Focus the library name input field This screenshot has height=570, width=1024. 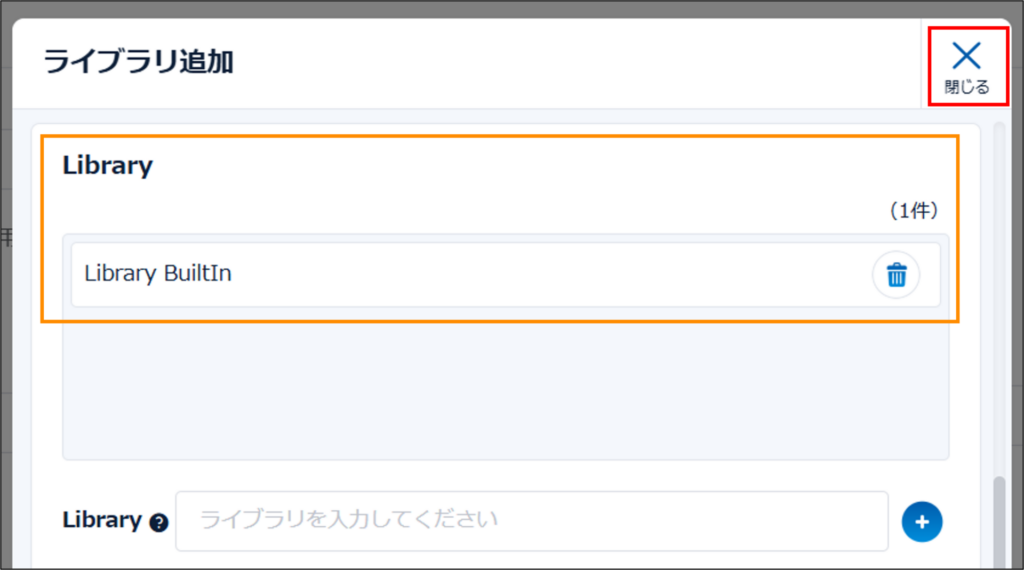pyautogui.click(x=531, y=521)
